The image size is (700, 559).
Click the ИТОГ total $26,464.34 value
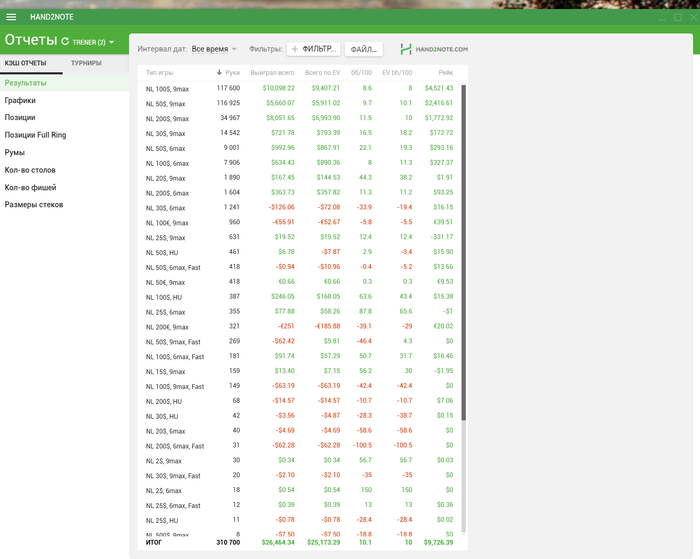(x=278, y=542)
